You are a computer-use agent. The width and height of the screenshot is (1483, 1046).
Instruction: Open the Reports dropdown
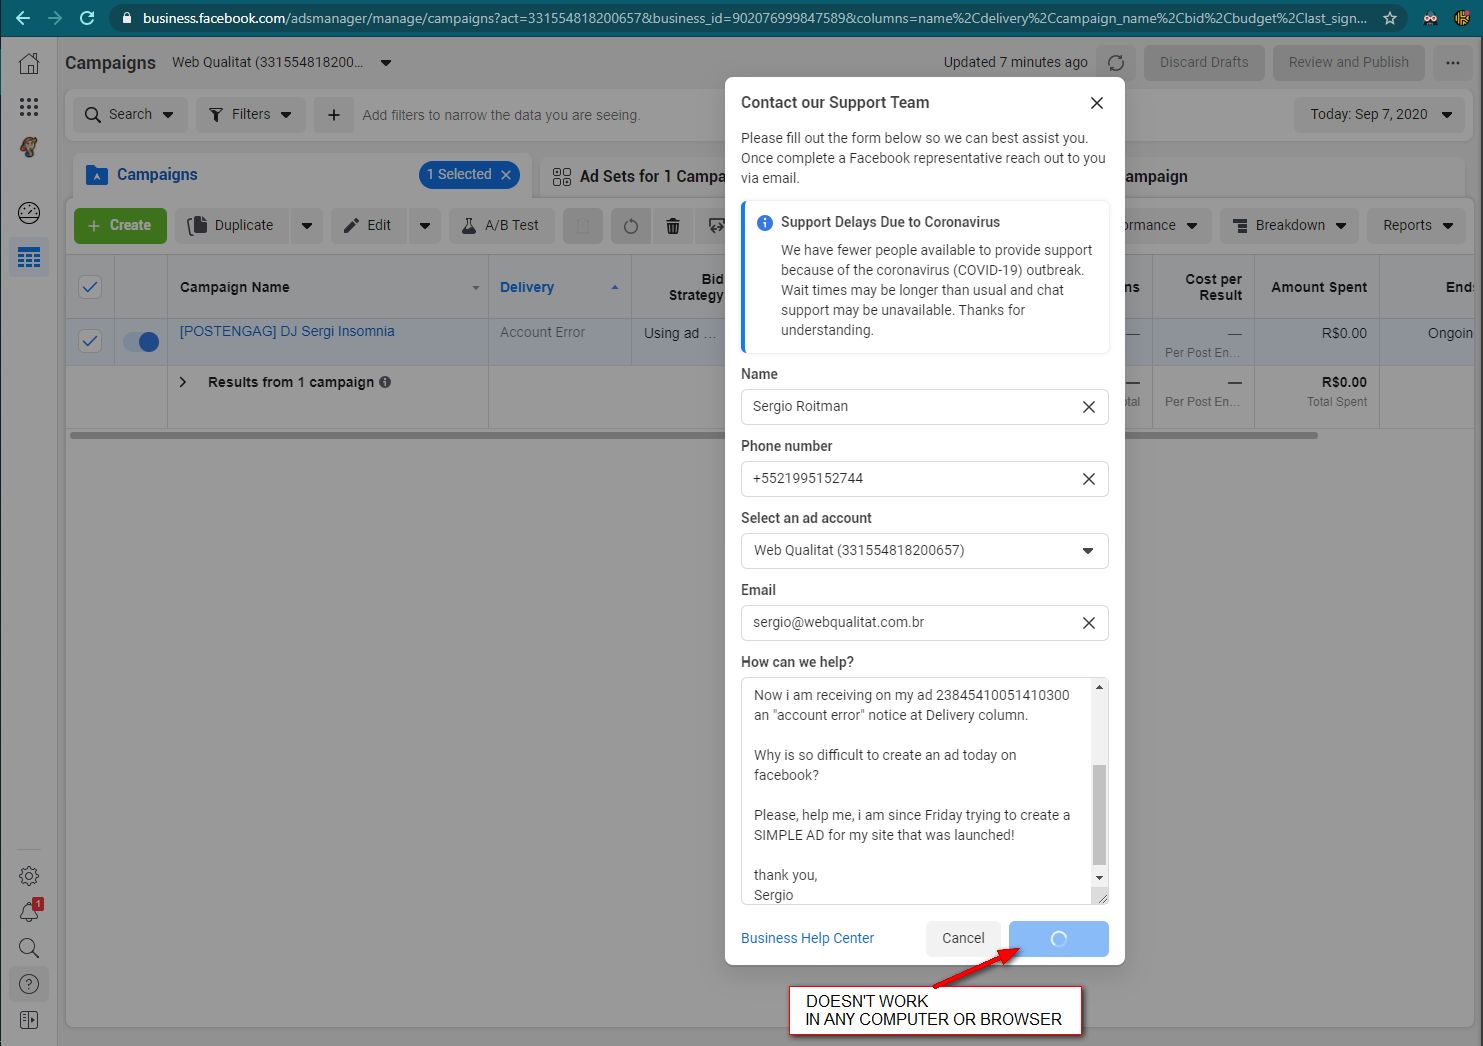click(1417, 226)
